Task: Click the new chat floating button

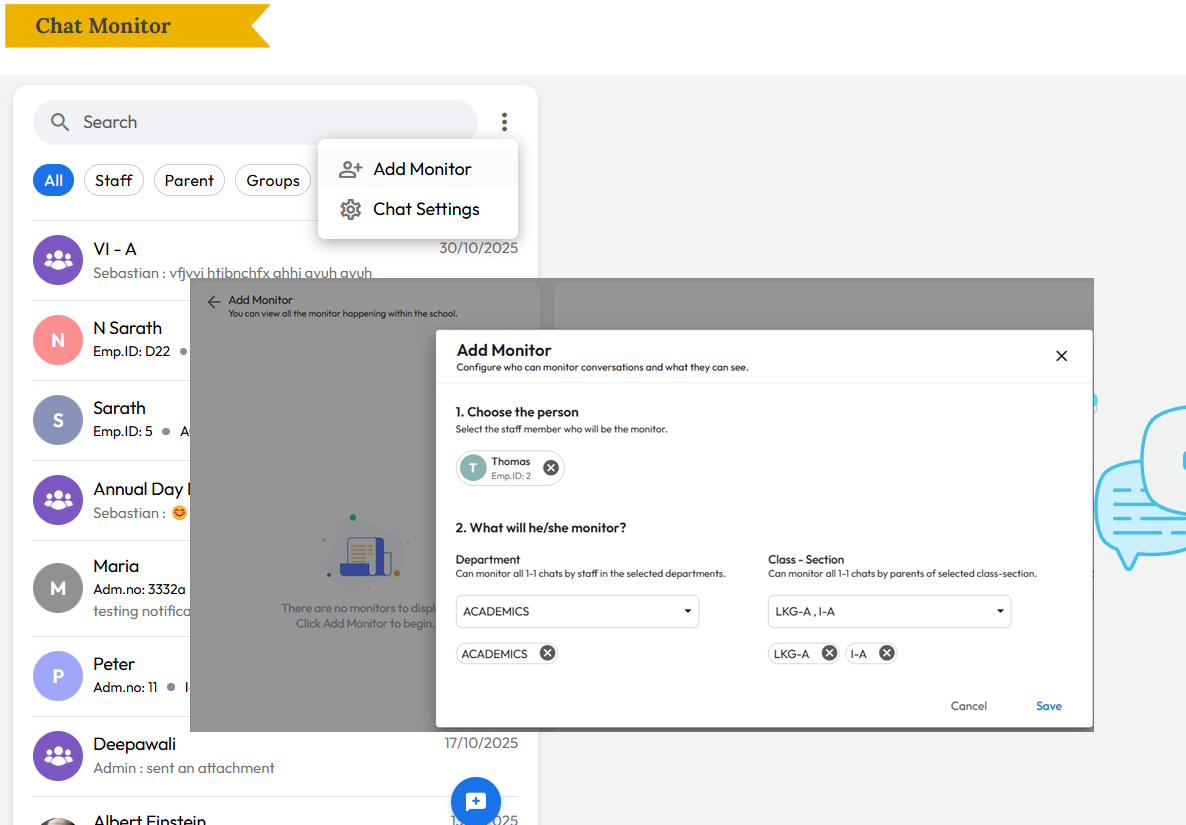Action: [476, 801]
